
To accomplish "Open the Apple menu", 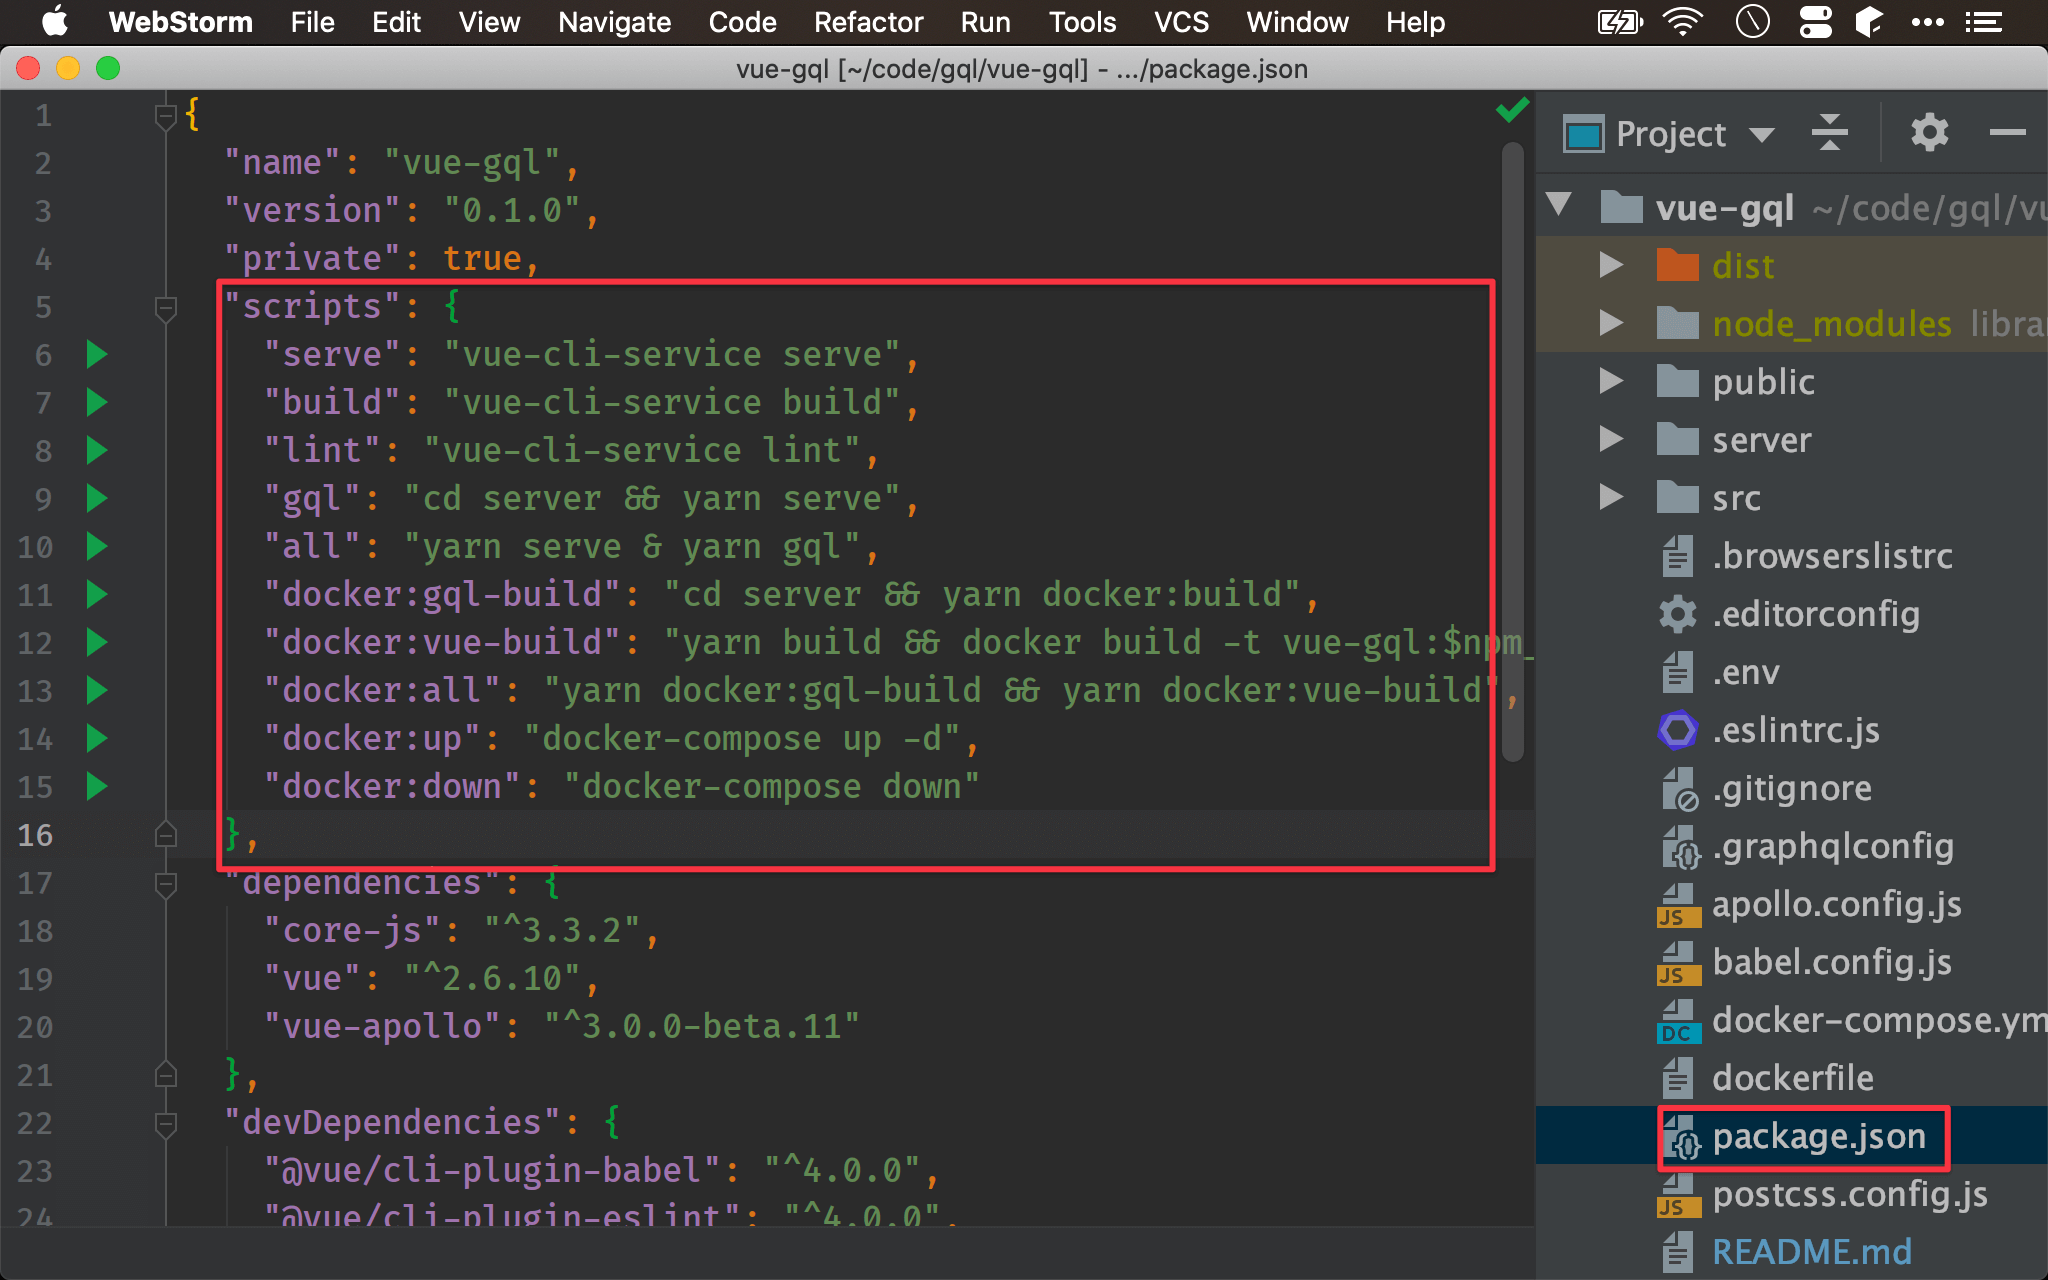I will pos(55,21).
